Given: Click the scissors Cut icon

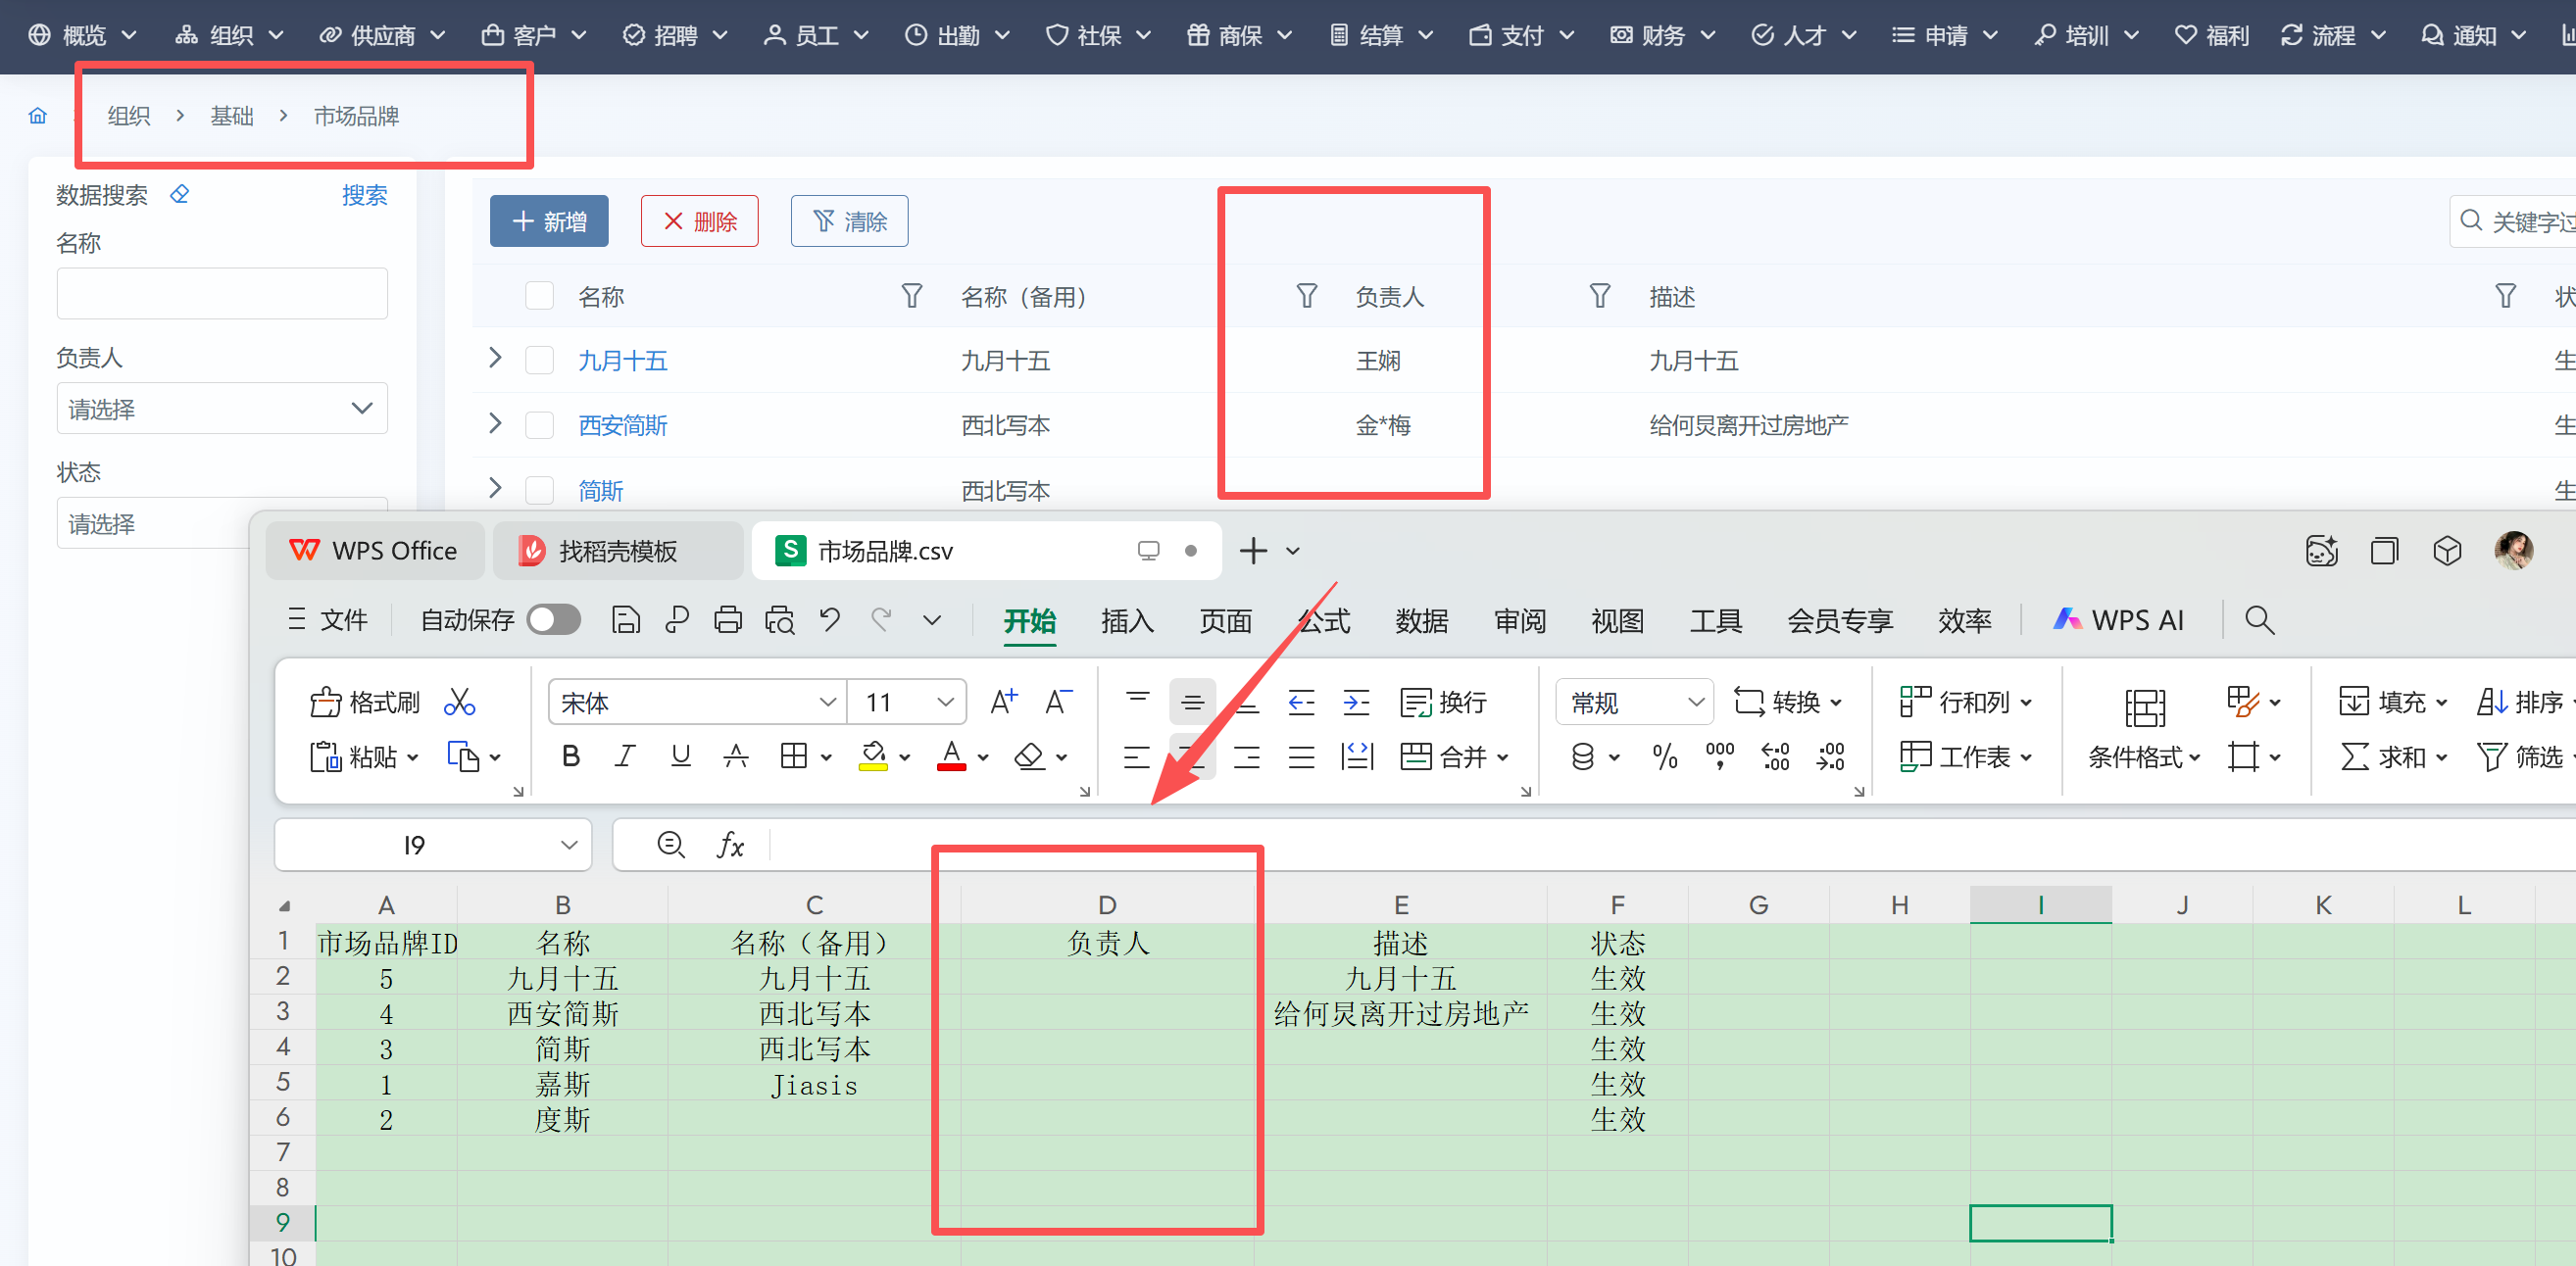Looking at the screenshot, I should tap(459, 702).
